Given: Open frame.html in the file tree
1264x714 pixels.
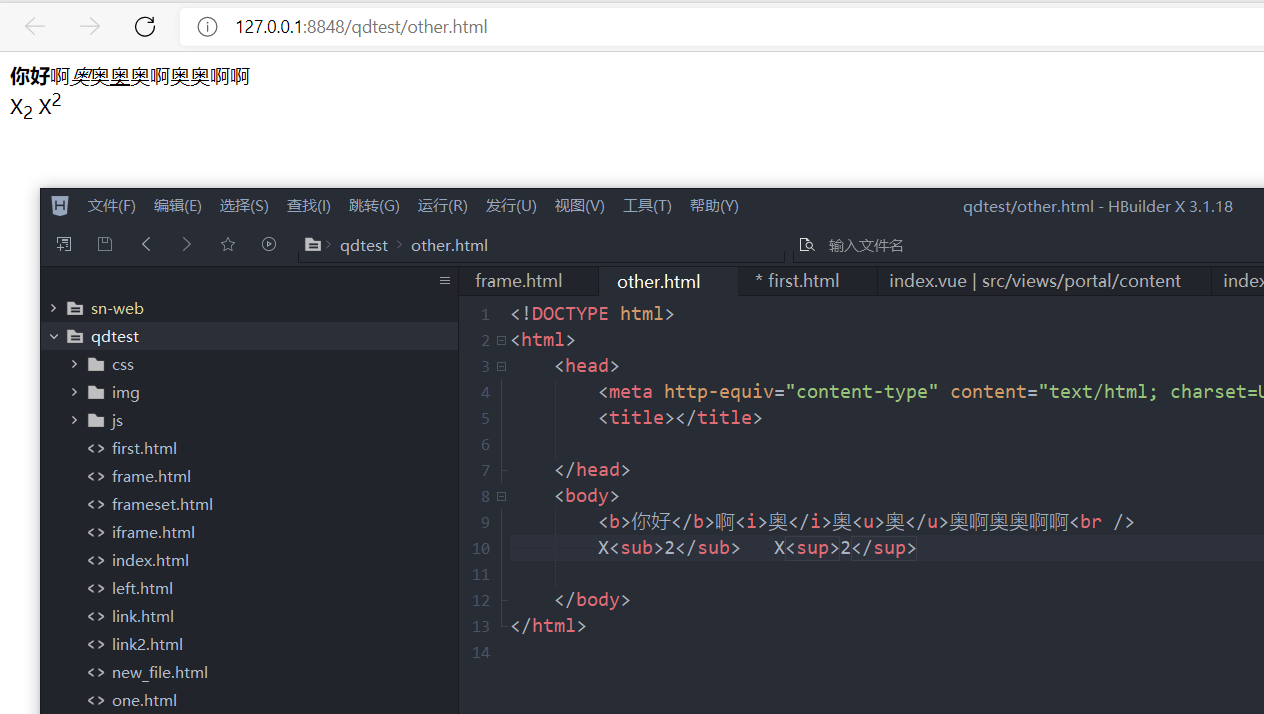Looking at the screenshot, I should click(x=151, y=476).
